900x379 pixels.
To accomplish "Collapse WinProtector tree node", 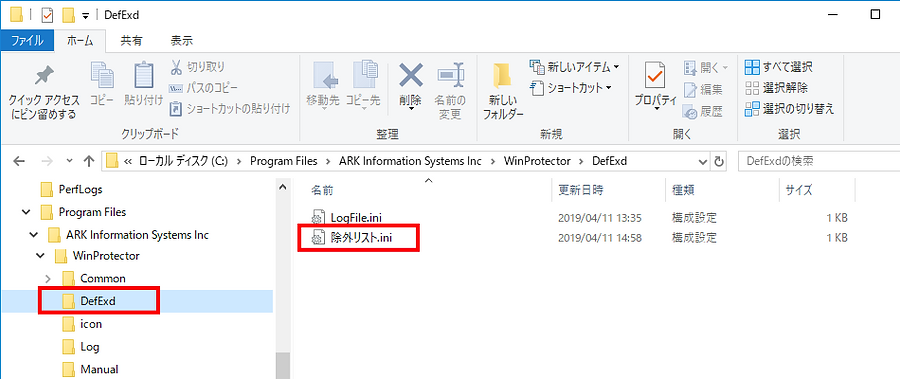I will tap(40, 256).
